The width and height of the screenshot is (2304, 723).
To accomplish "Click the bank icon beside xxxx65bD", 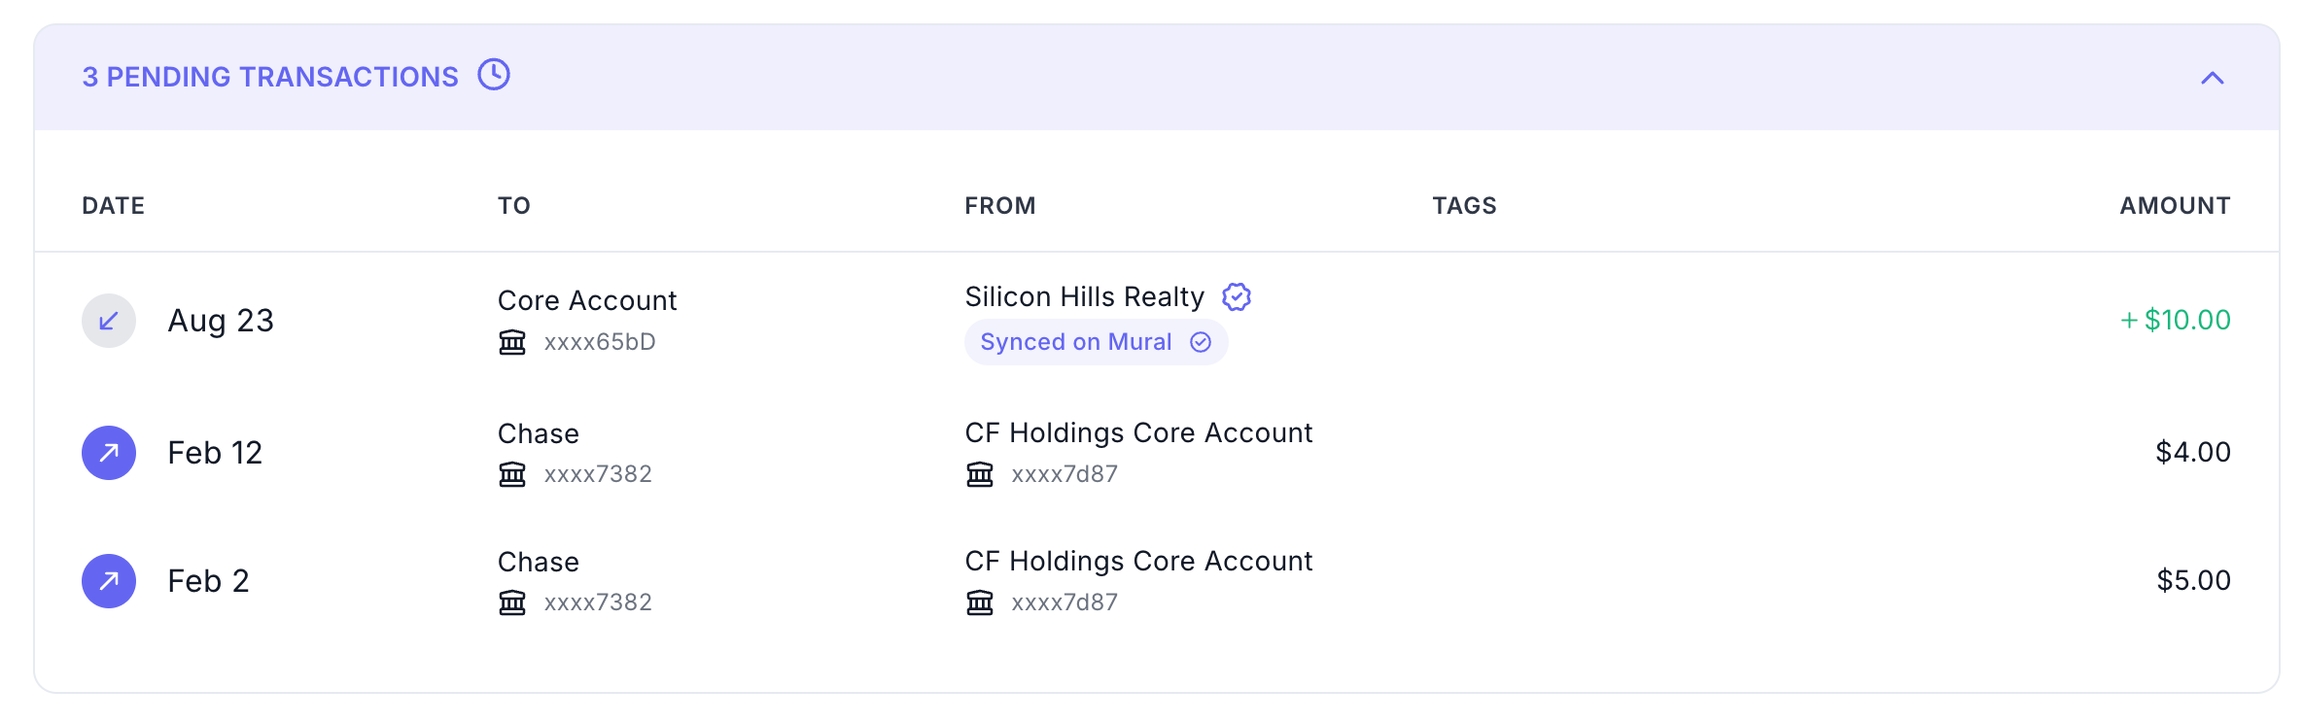I will pos(512,343).
